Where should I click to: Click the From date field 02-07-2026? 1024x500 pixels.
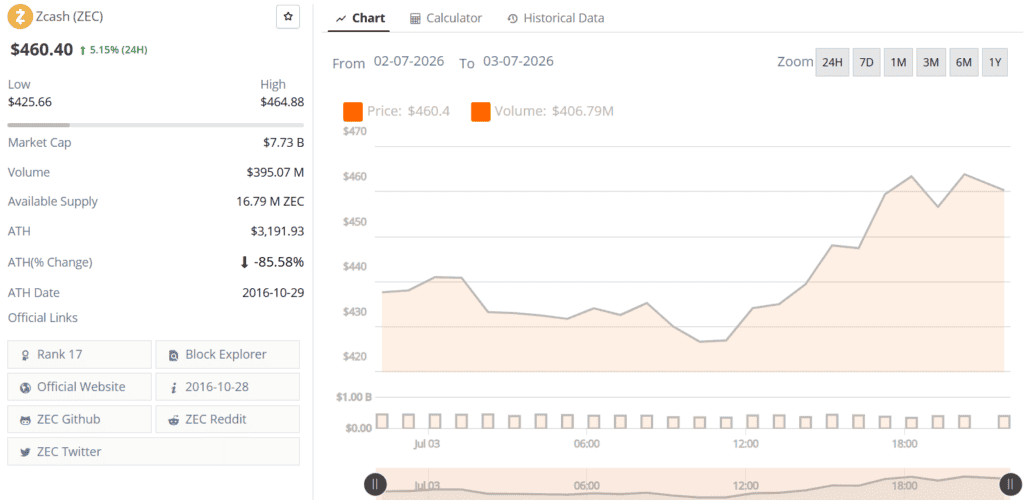(409, 61)
